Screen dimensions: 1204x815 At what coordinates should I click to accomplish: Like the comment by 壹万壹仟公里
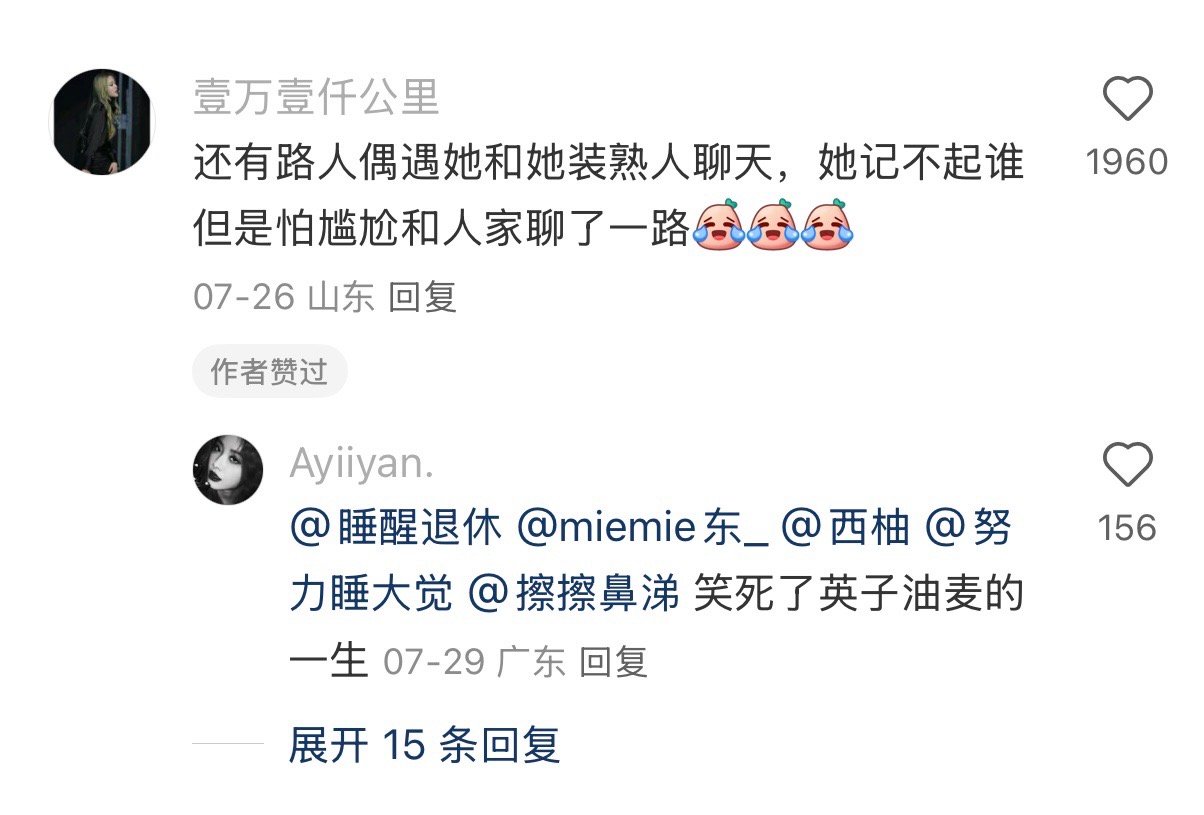pyautogui.click(x=1127, y=100)
